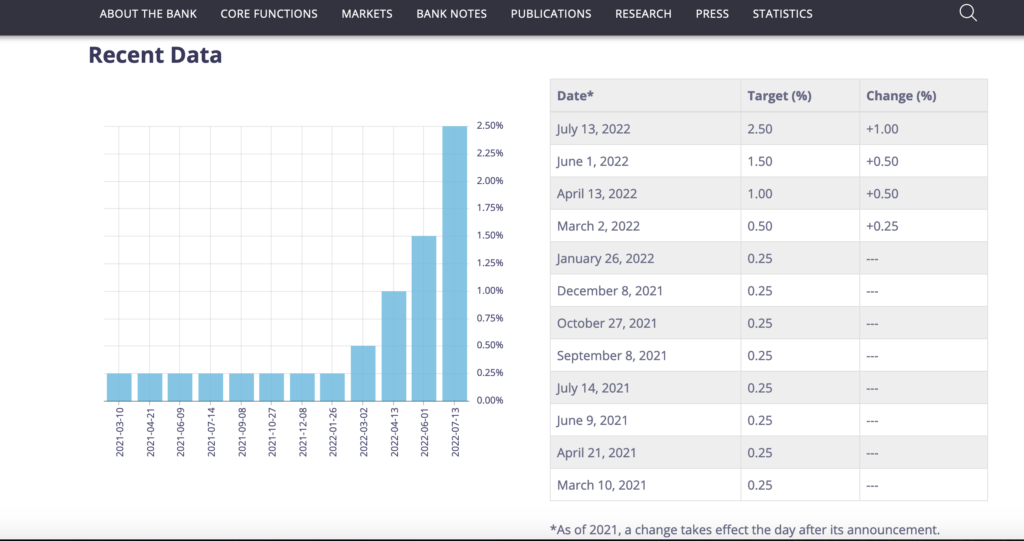Click the 2021-03-10 chart bar
The width and height of the screenshot is (1024, 541).
[120, 387]
